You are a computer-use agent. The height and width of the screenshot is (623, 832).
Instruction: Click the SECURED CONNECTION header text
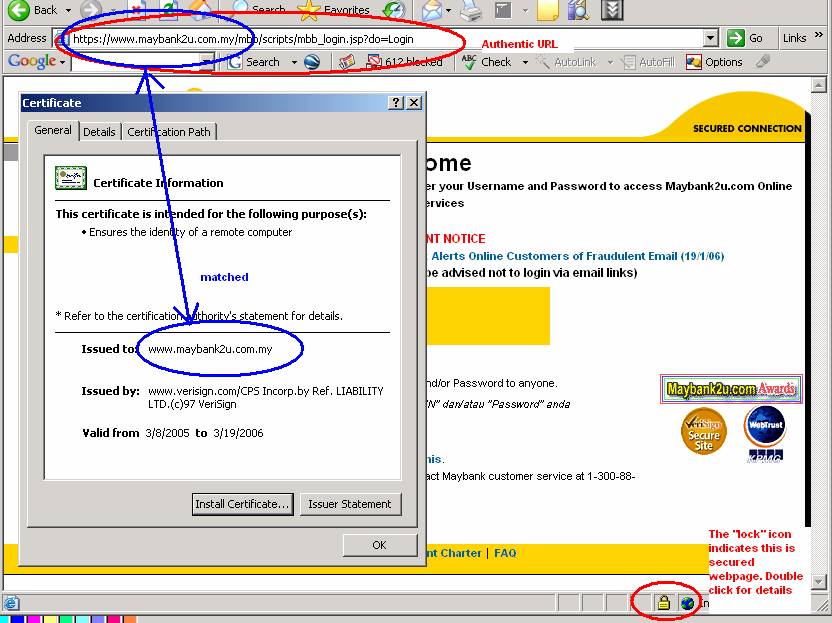pos(747,128)
